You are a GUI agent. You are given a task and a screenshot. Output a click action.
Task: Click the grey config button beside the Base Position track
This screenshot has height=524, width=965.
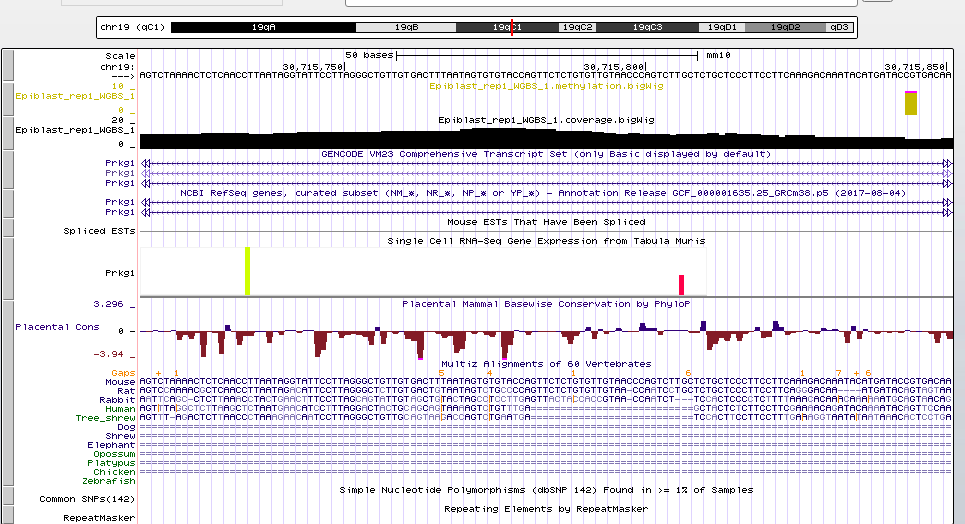coord(7,65)
